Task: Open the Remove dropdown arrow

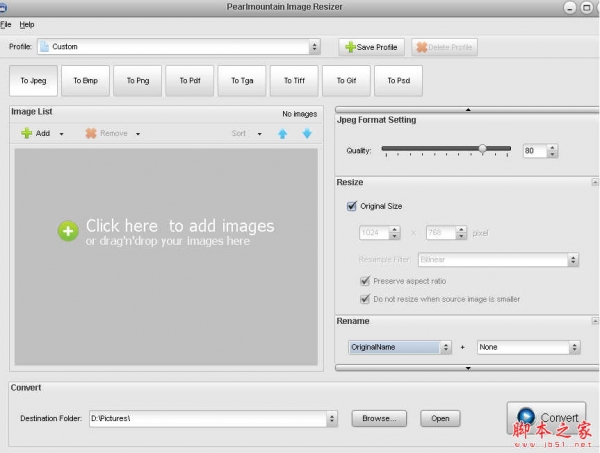Action: (138, 134)
